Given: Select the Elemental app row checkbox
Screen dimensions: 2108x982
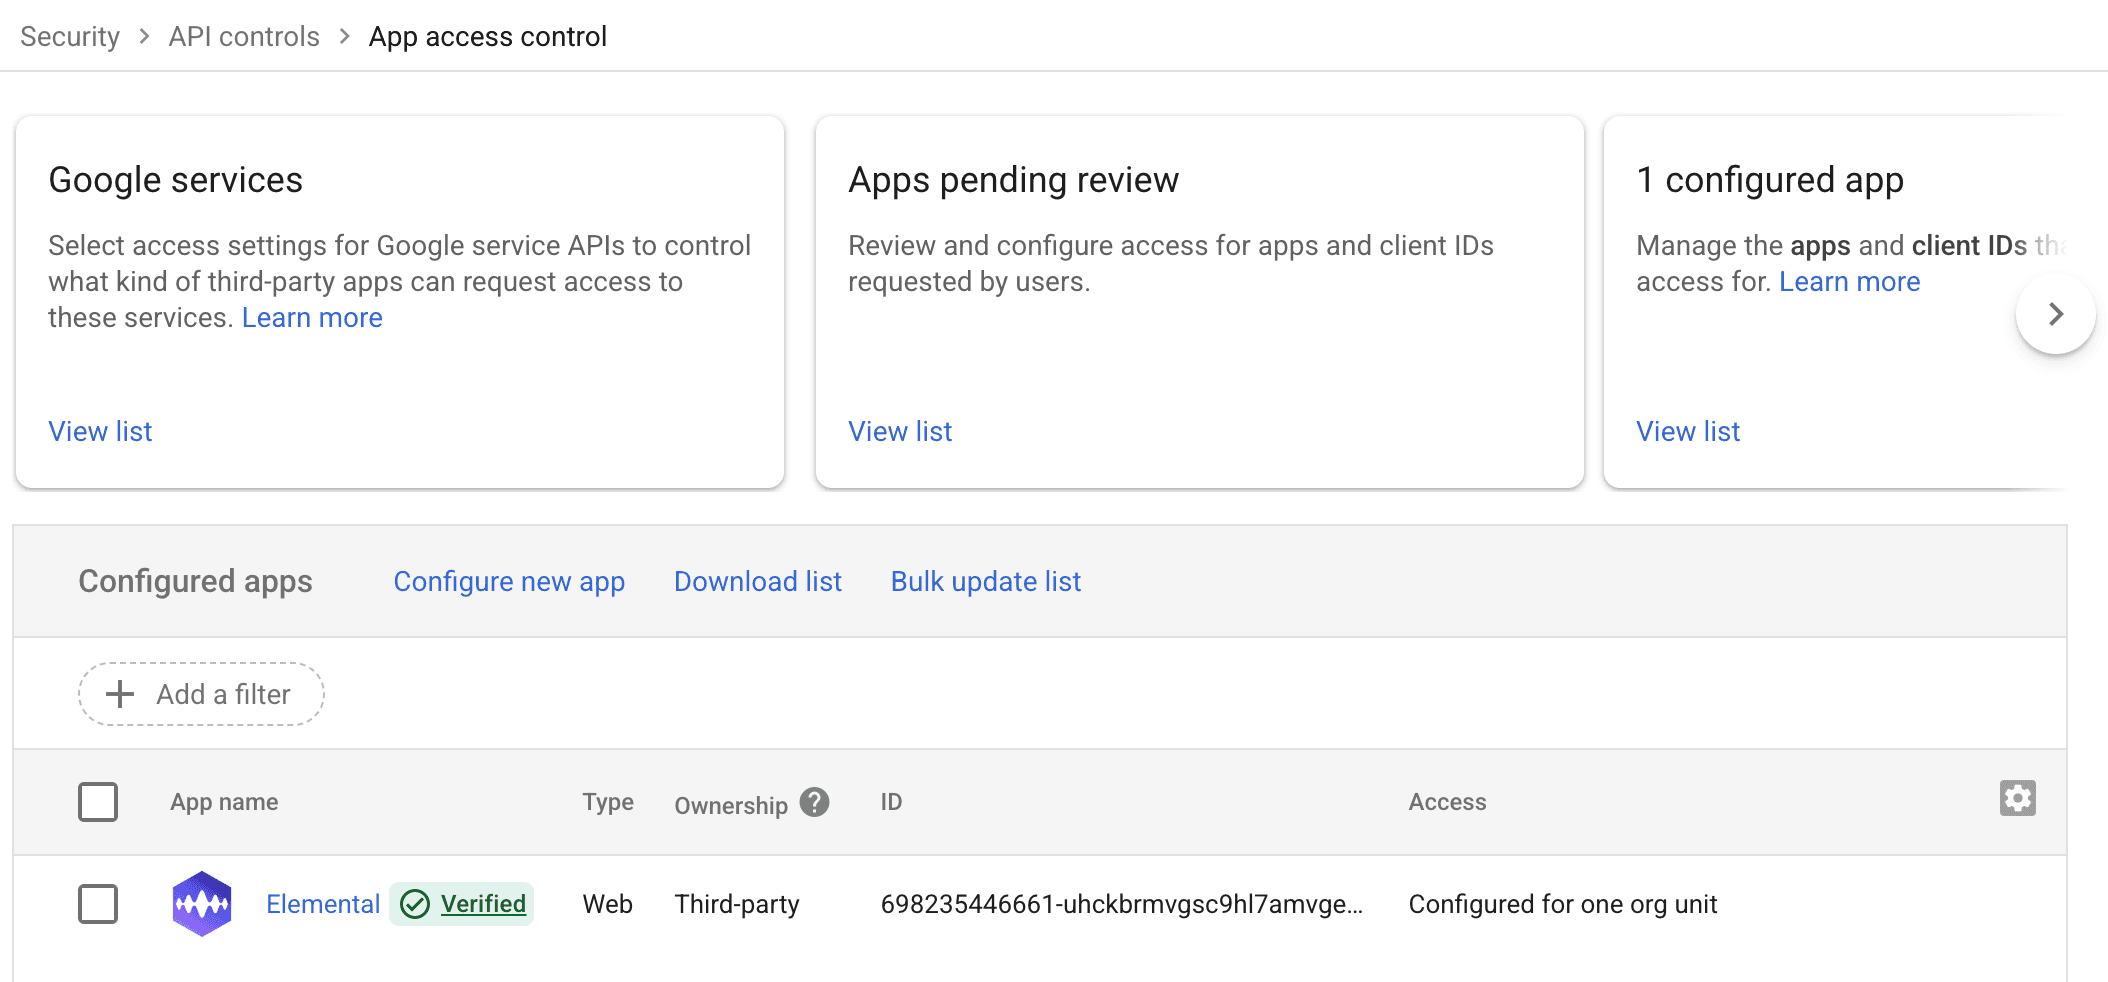Looking at the screenshot, I should click(x=98, y=904).
